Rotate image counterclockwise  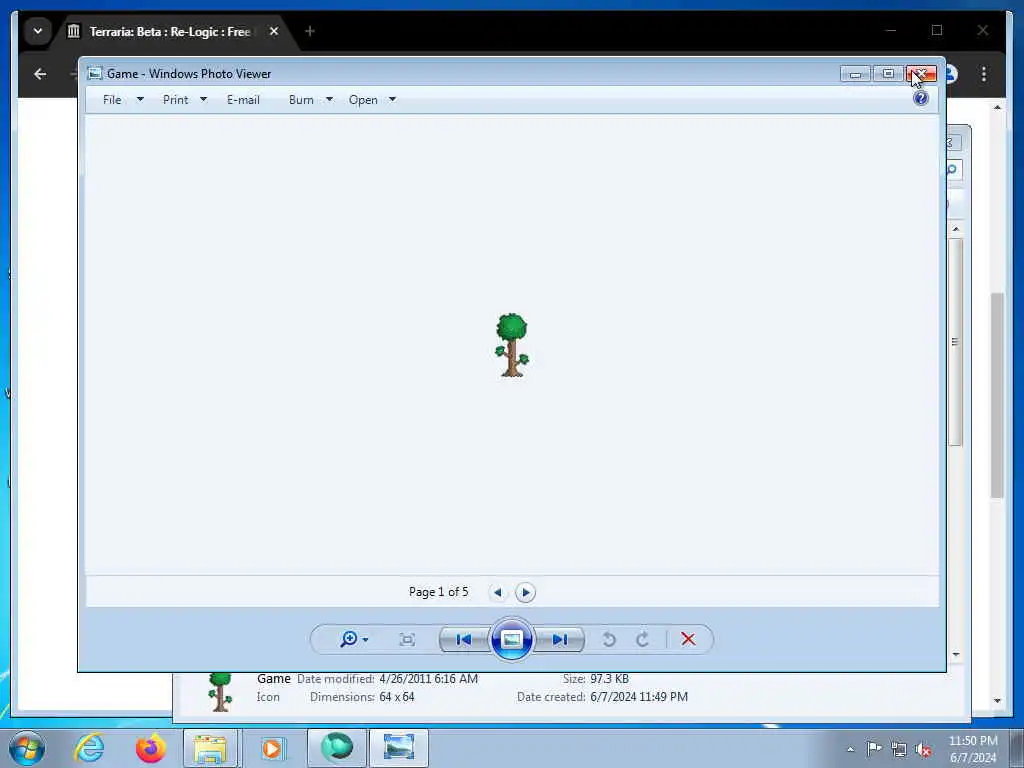(609, 639)
